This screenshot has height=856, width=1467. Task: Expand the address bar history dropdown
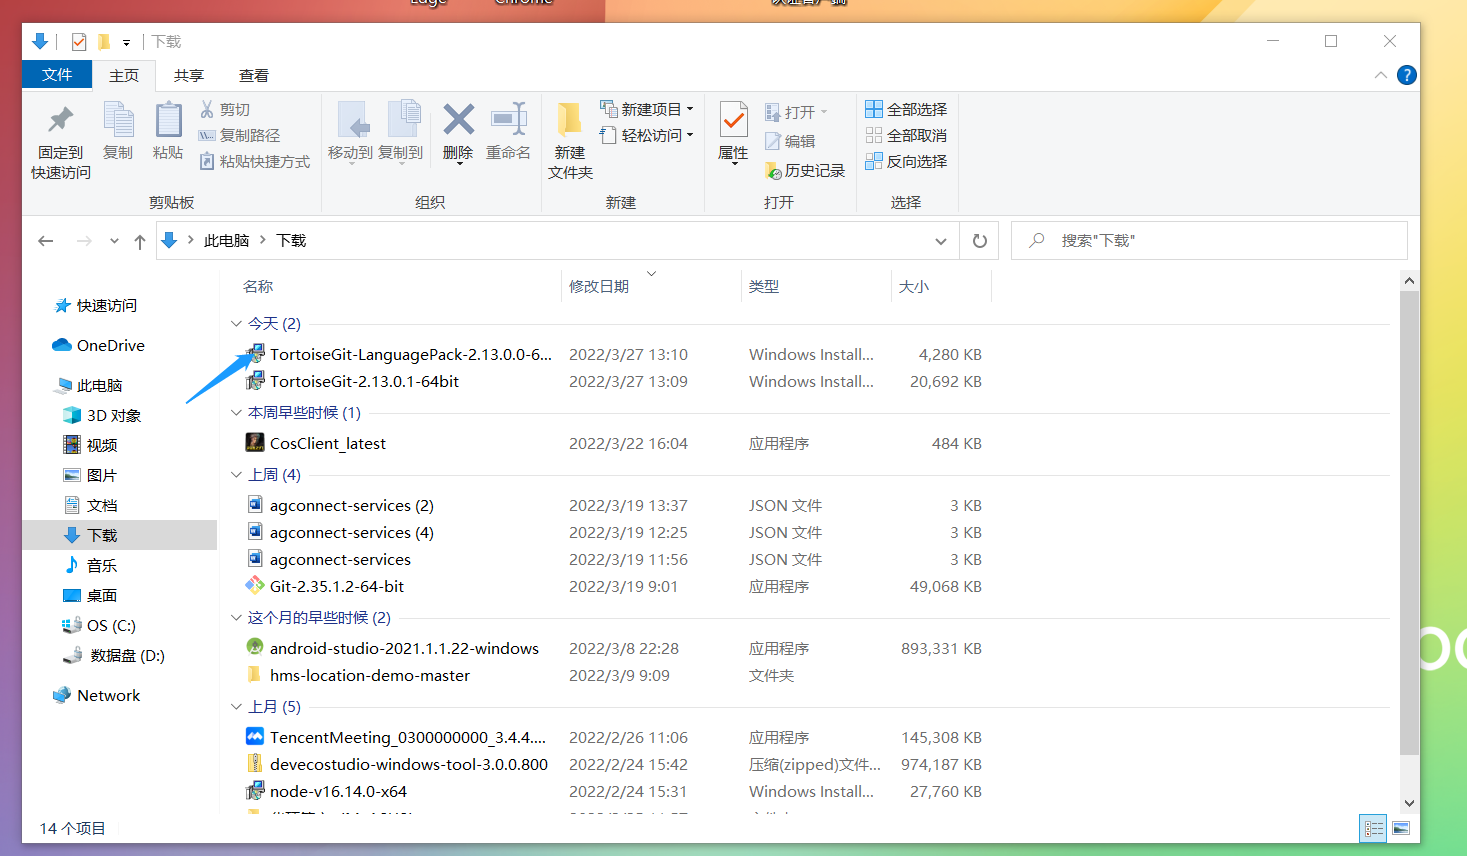pos(940,241)
